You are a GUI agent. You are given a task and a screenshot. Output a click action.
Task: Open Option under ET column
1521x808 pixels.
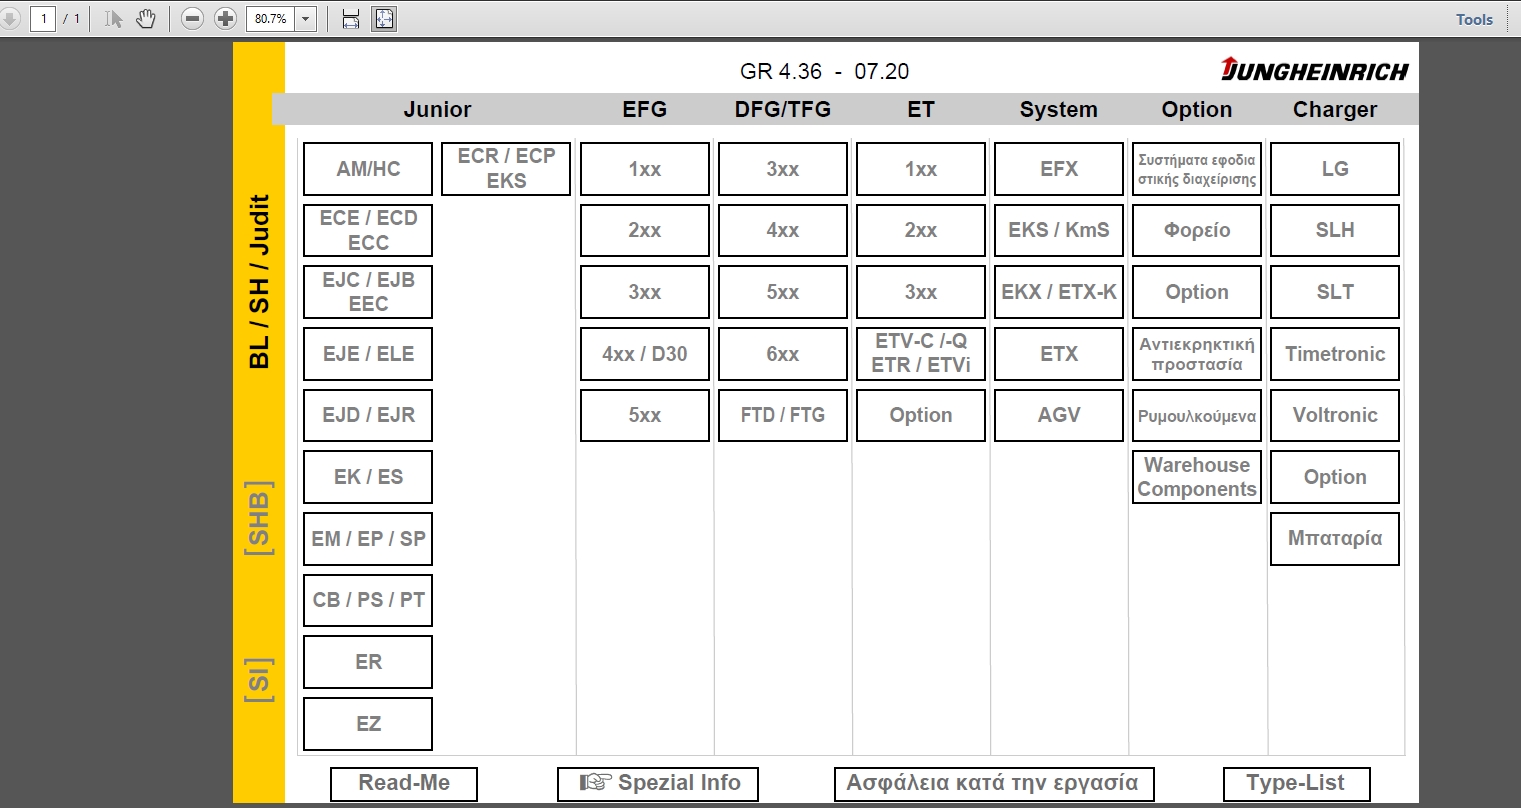tap(921, 415)
